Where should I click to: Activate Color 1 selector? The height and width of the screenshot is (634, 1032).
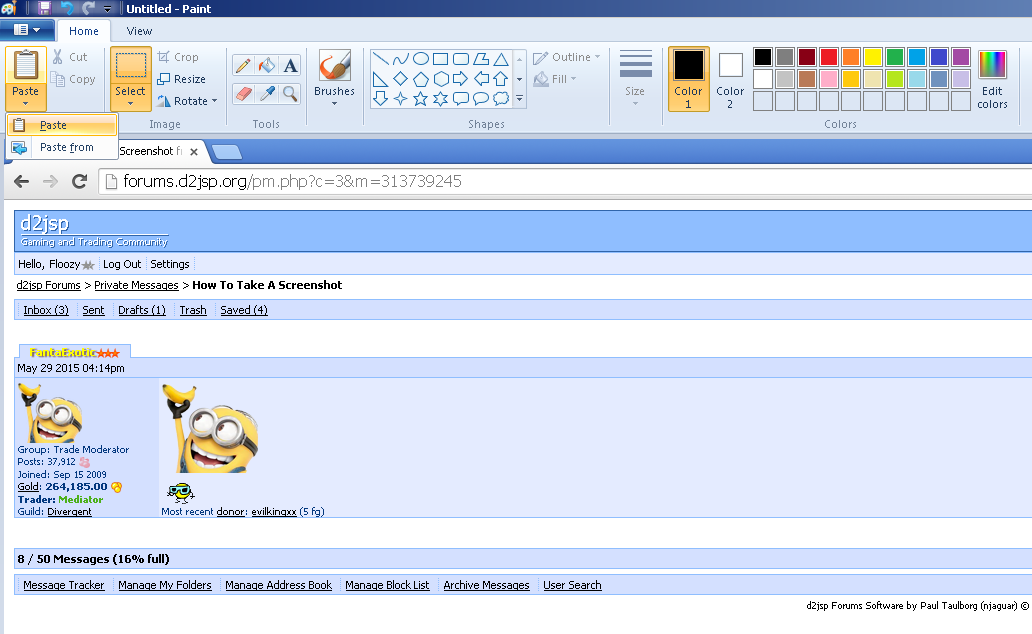pos(688,78)
